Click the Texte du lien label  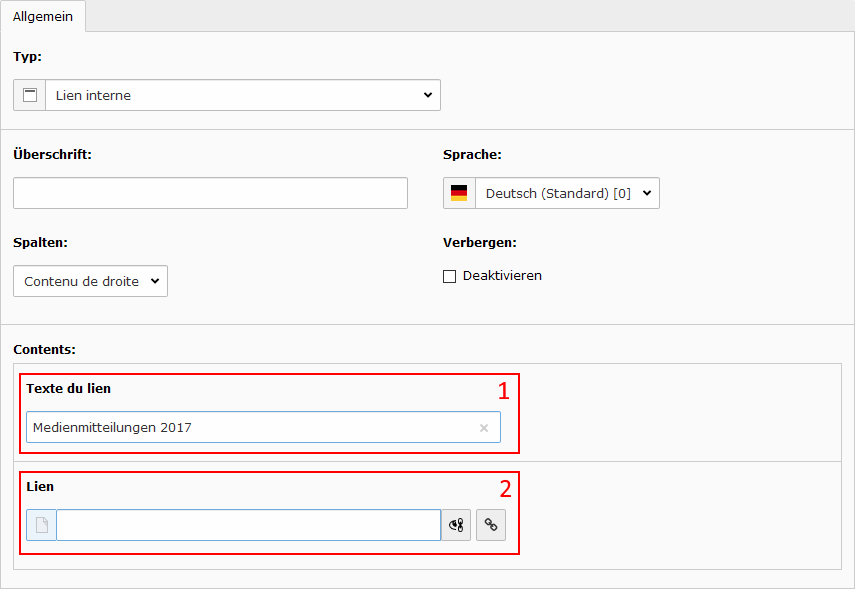pyautogui.click(x=69, y=388)
